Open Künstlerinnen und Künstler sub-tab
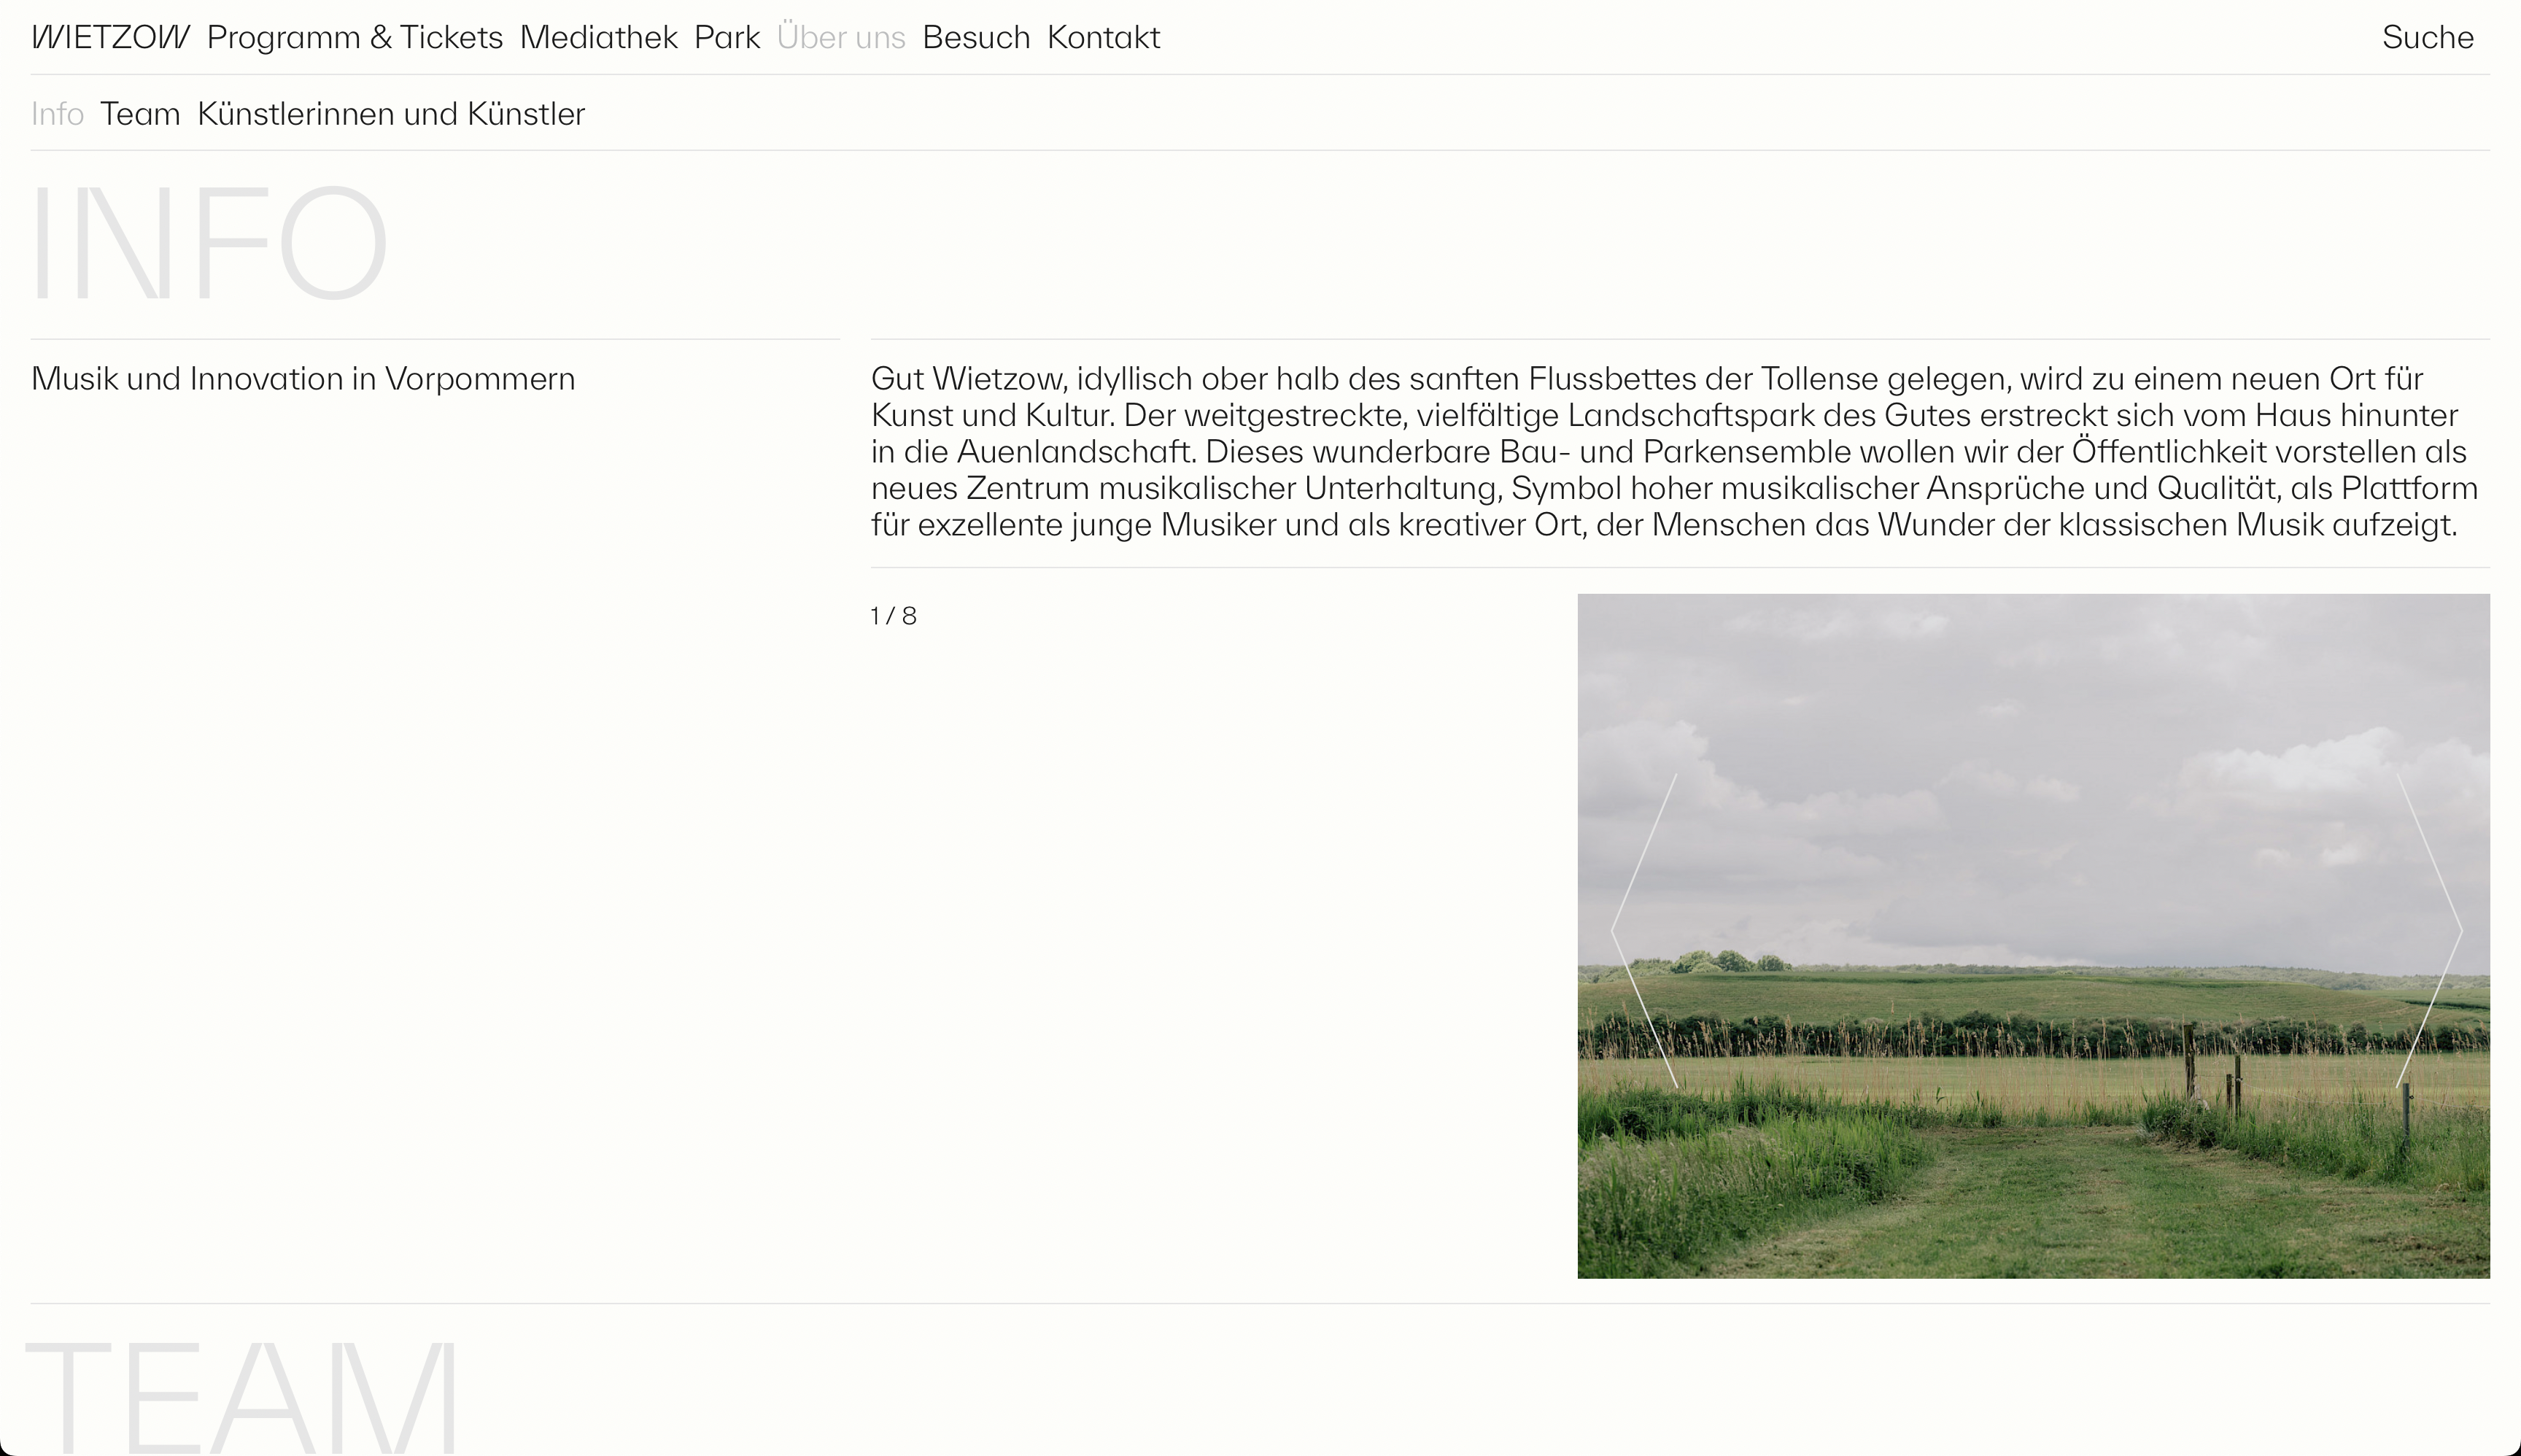The width and height of the screenshot is (2521, 1456). 391,114
